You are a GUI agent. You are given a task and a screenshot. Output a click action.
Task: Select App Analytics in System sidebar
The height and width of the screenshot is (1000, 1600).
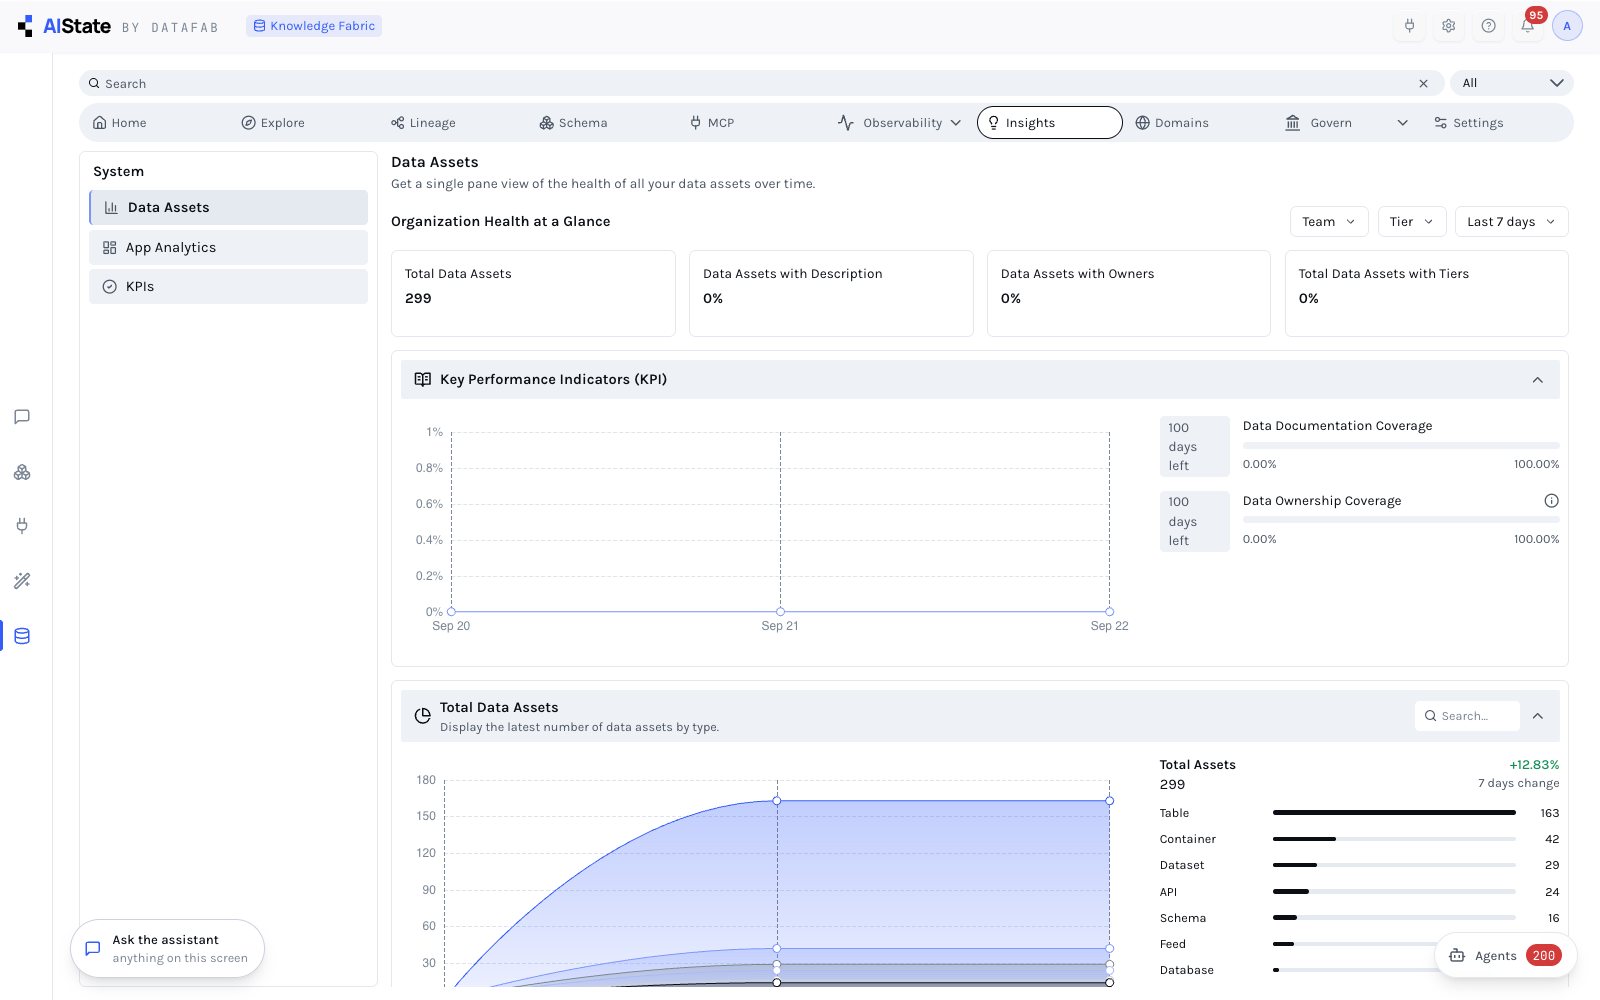(228, 248)
